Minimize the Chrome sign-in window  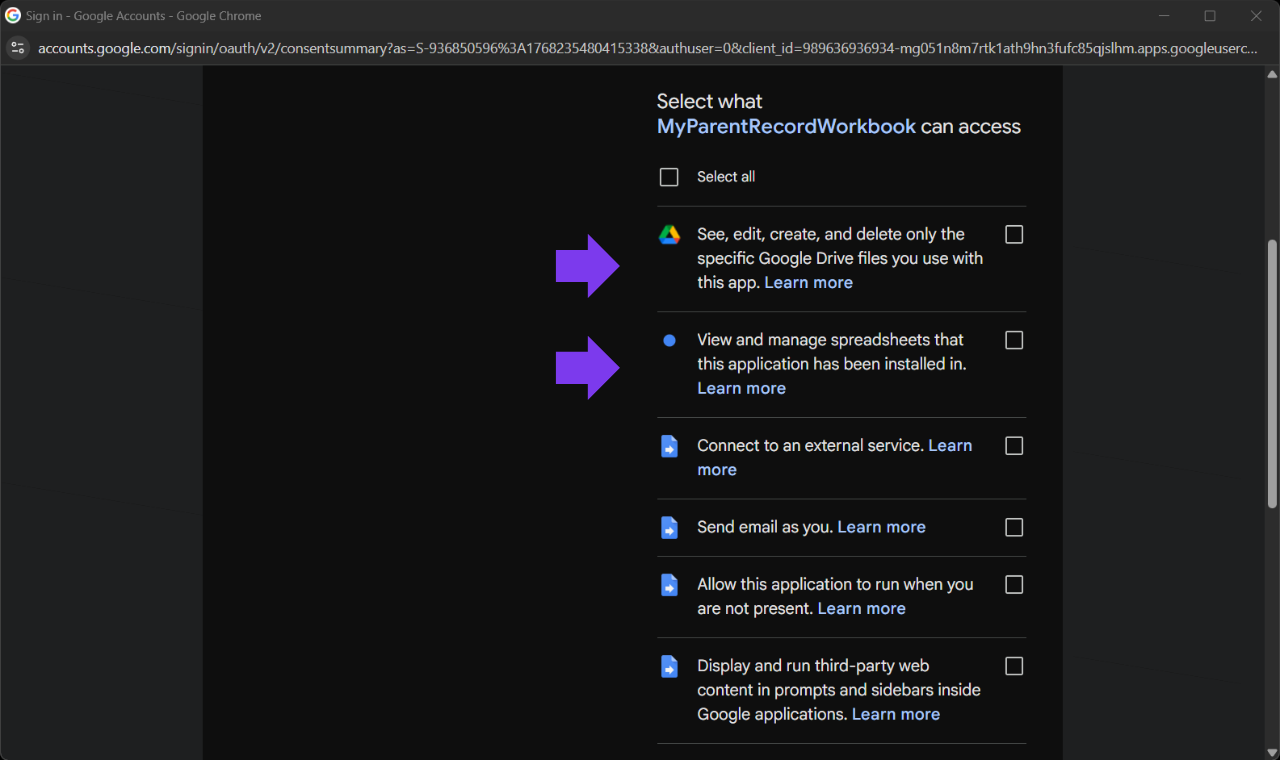(x=1164, y=16)
